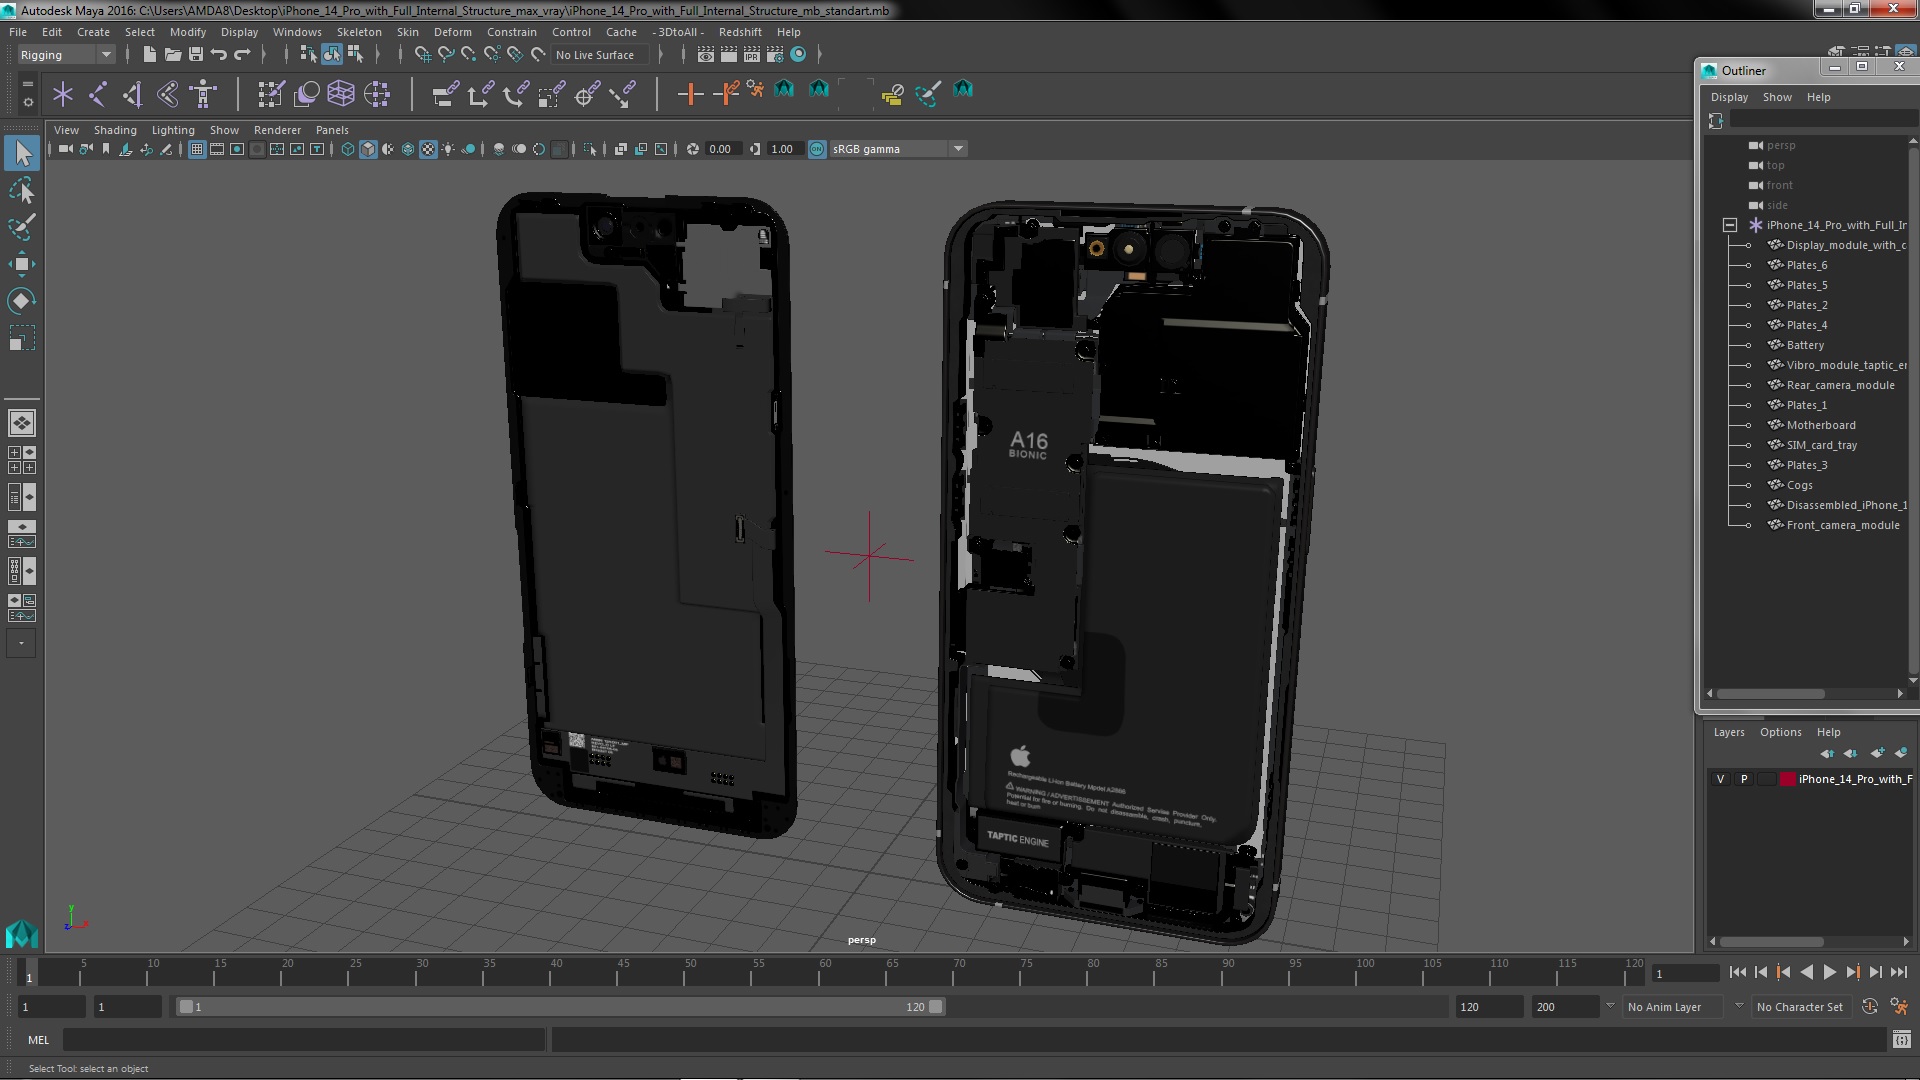1920x1080 pixels.
Task: Toggle the viewport grid display icon
Action: coord(197,149)
